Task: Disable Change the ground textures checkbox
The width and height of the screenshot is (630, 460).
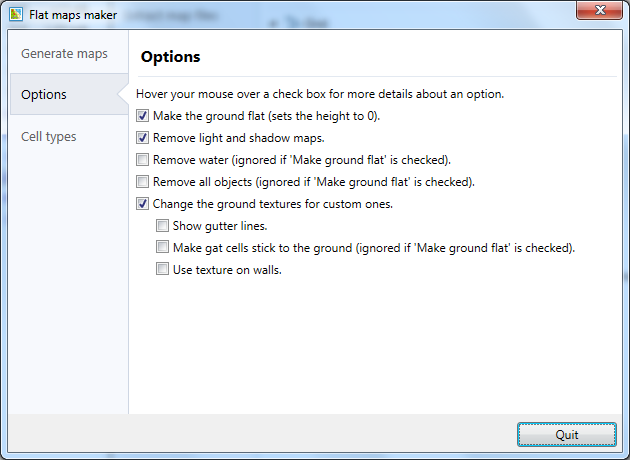Action: (142, 204)
